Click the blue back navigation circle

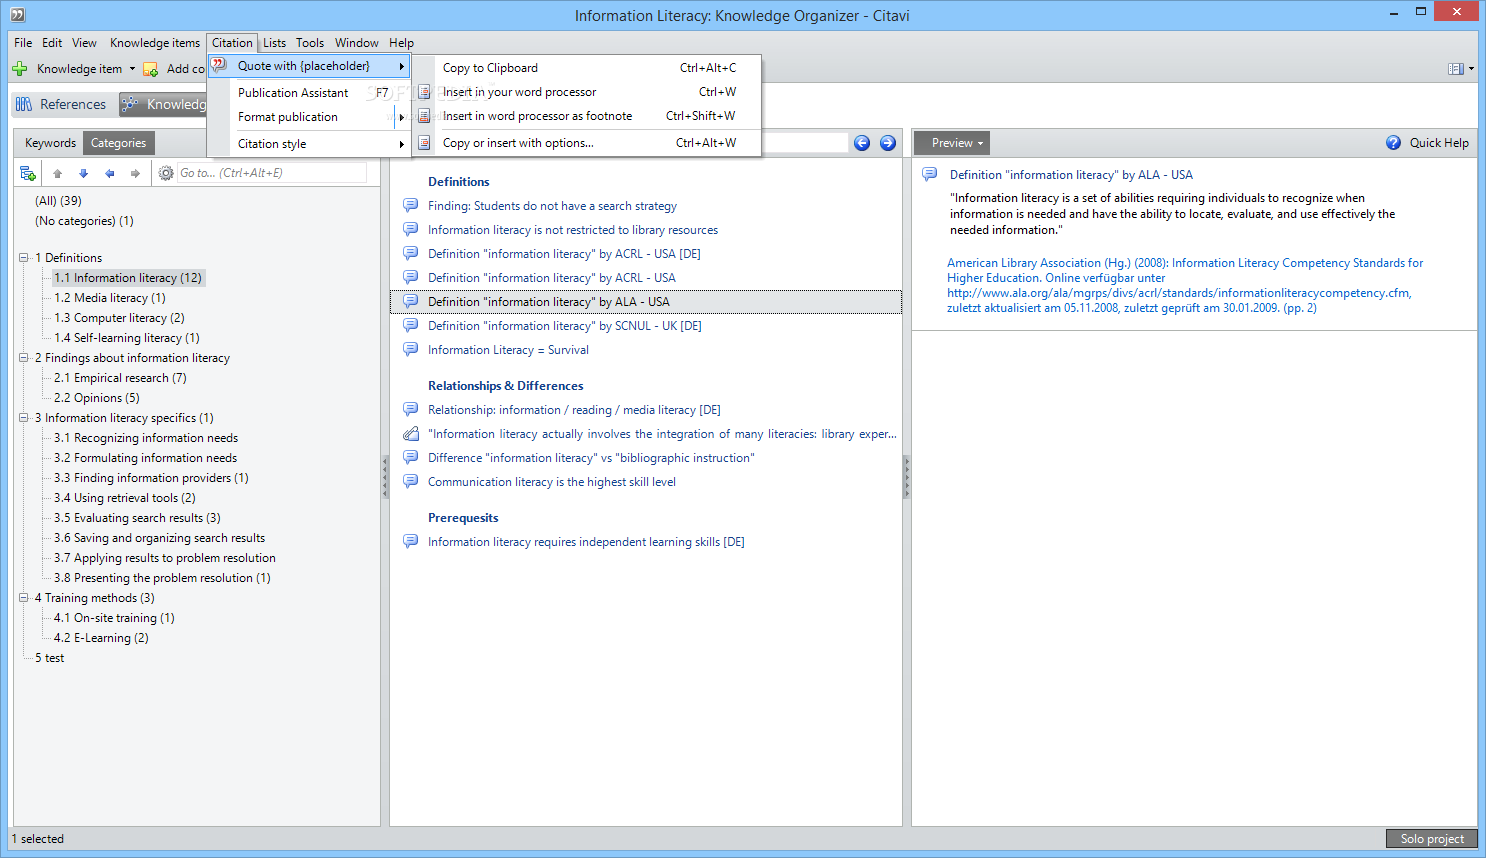tap(862, 143)
